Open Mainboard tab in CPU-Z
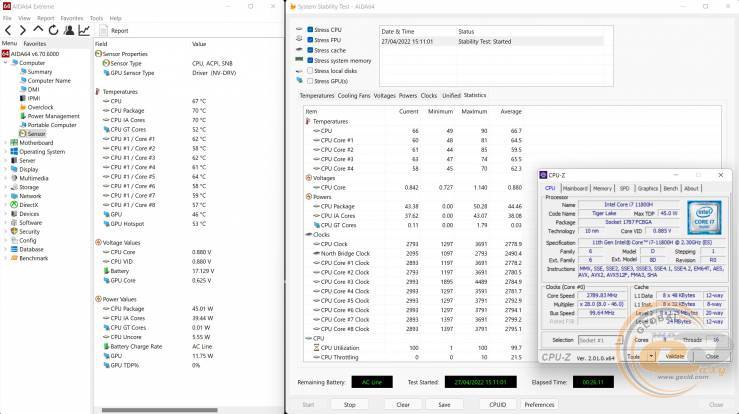 click(x=575, y=188)
